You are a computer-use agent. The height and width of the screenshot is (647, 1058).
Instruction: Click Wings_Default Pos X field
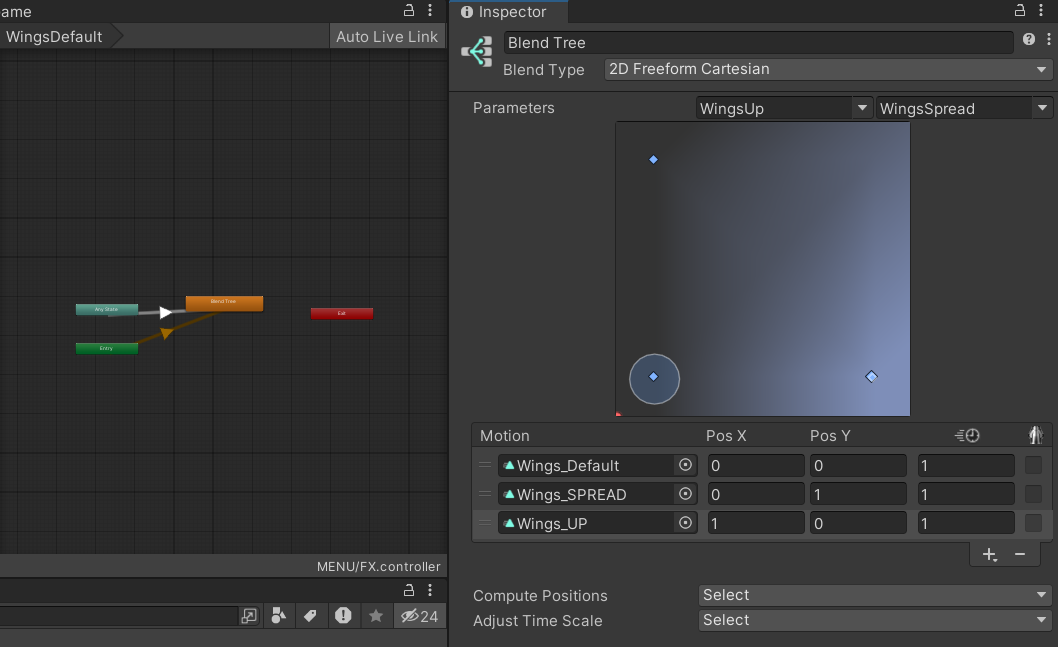point(756,466)
